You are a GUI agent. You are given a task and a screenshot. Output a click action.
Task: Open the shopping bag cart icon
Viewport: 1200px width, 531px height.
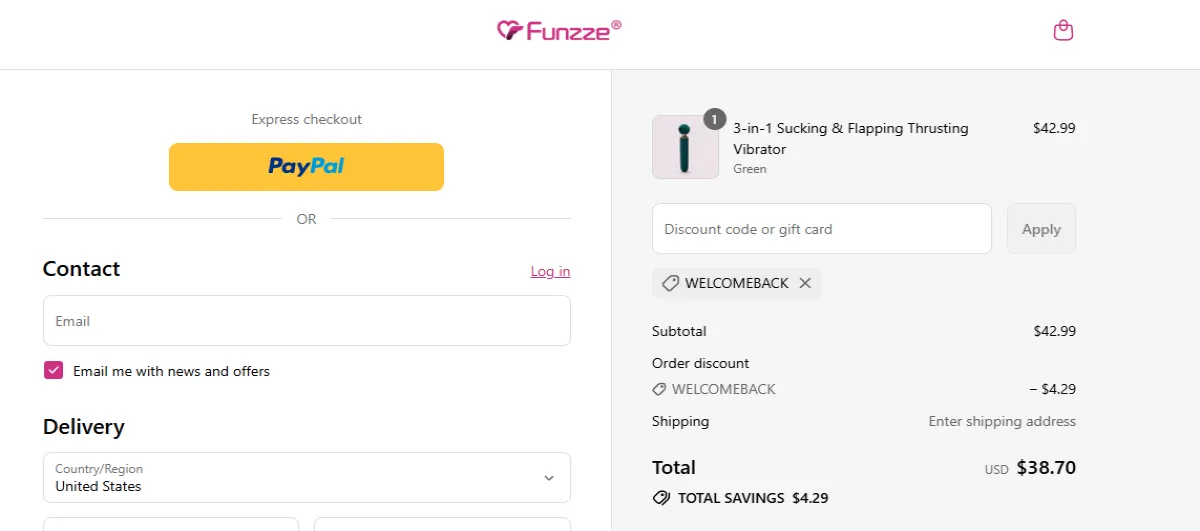coord(1063,31)
